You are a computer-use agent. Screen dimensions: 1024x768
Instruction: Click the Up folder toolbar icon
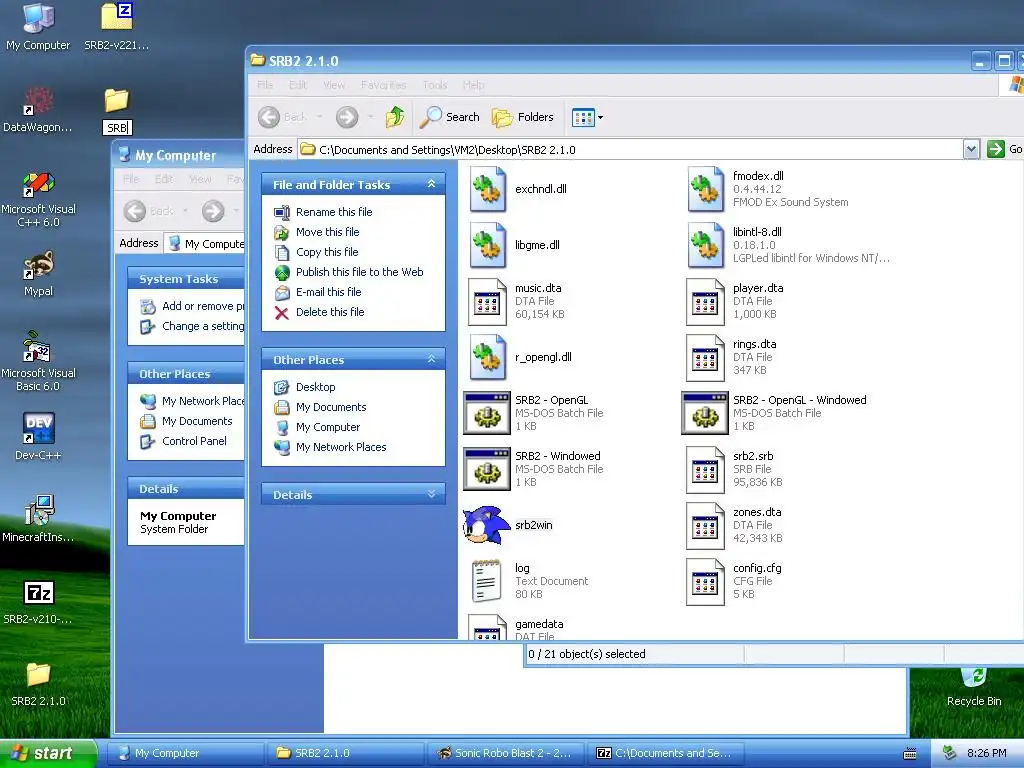click(394, 117)
